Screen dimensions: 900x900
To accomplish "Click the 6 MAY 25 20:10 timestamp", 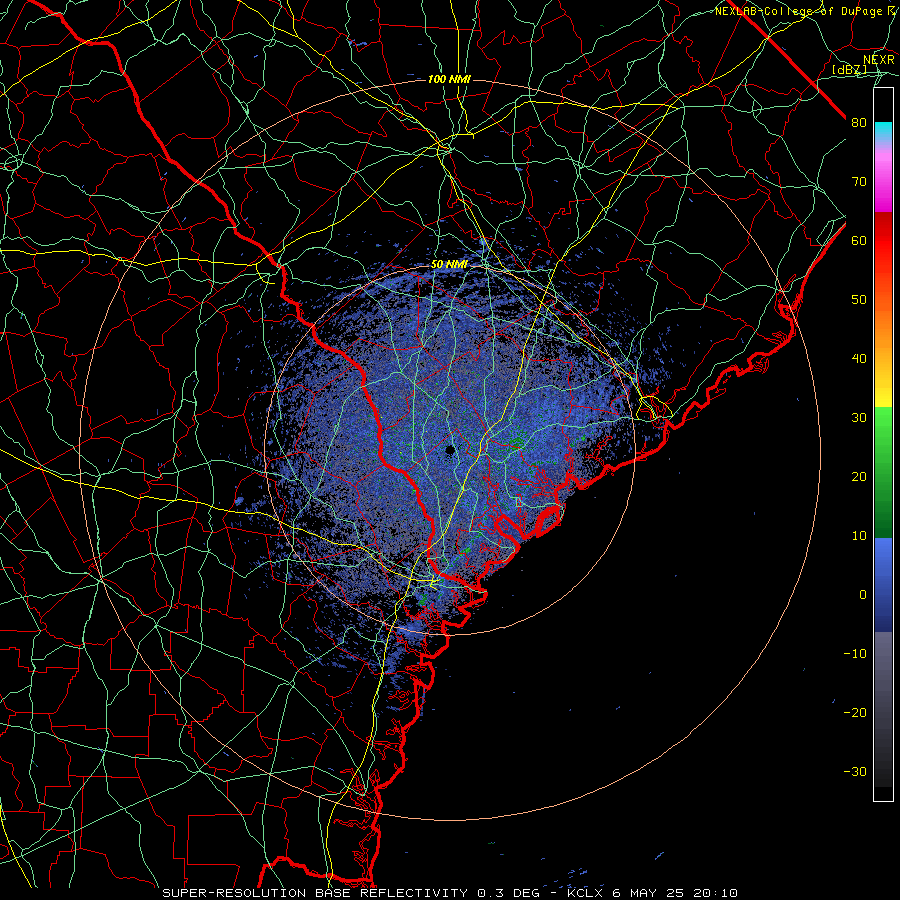I will tap(675, 893).
